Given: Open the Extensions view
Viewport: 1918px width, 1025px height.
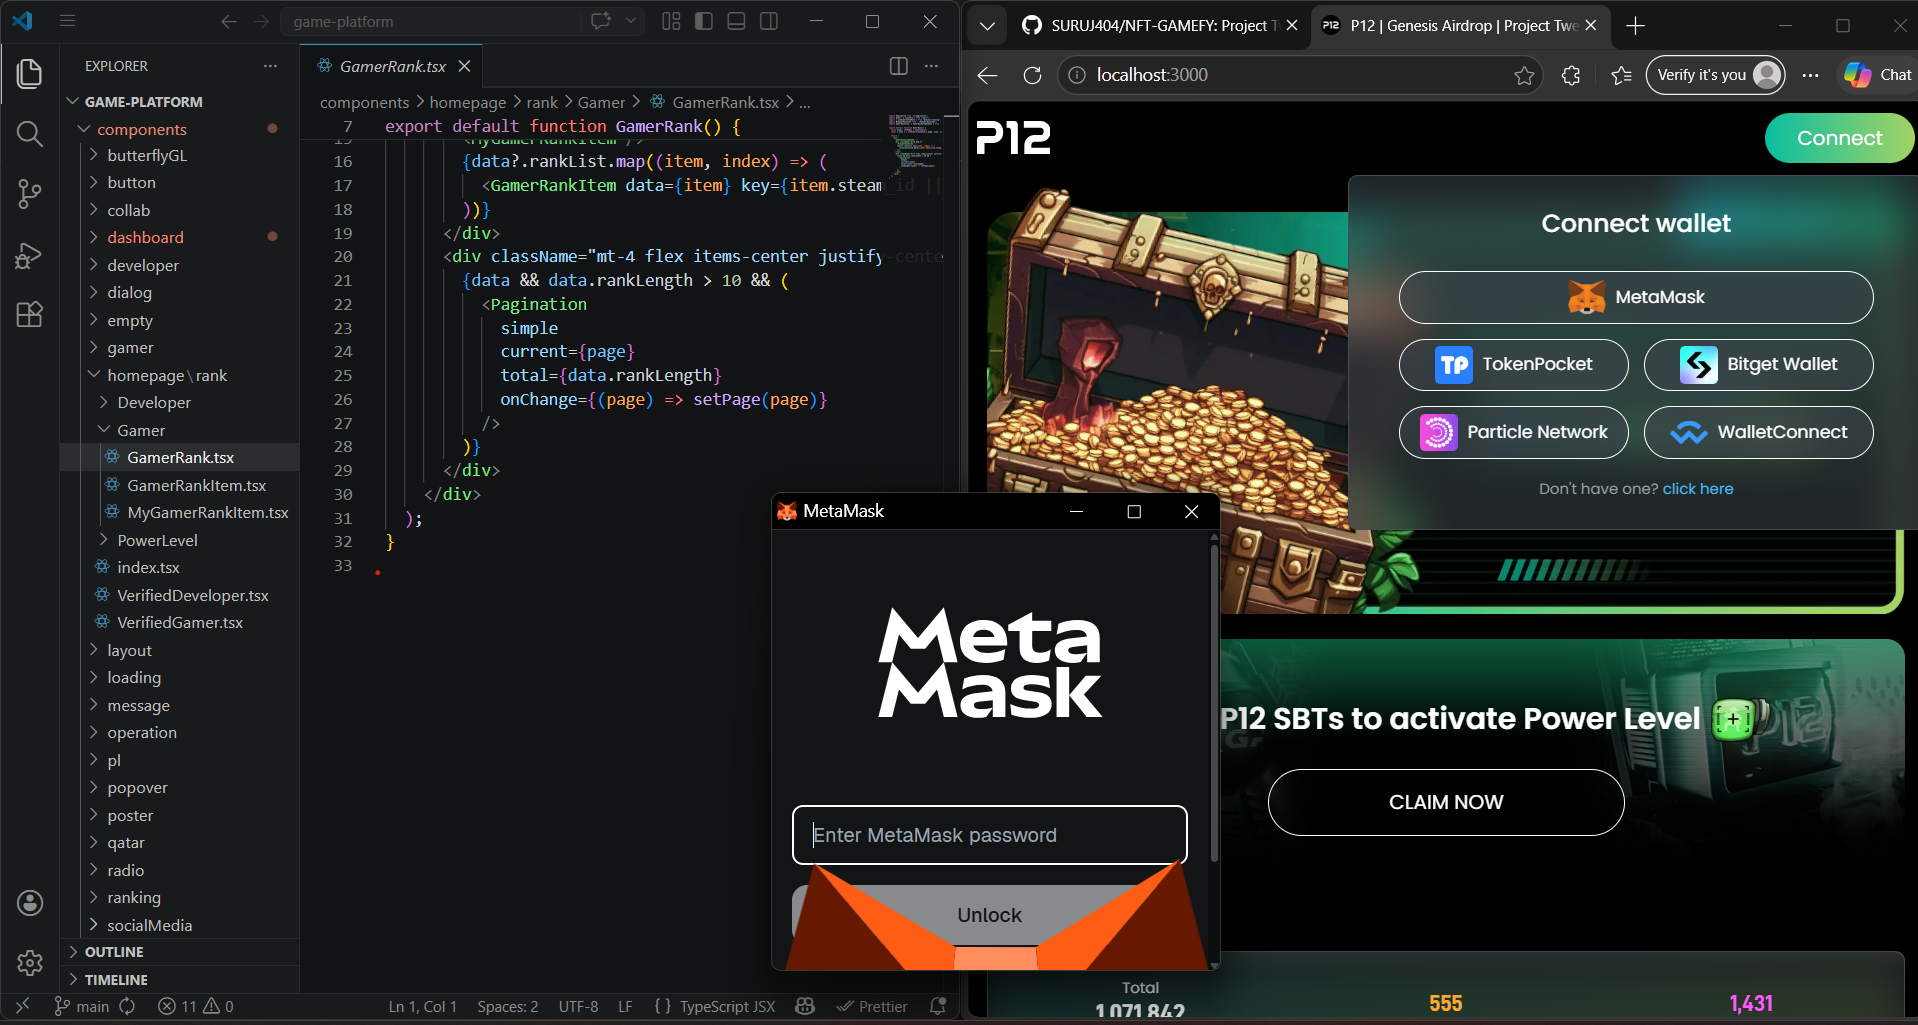Looking at the screenshot, I should [30, 315].
